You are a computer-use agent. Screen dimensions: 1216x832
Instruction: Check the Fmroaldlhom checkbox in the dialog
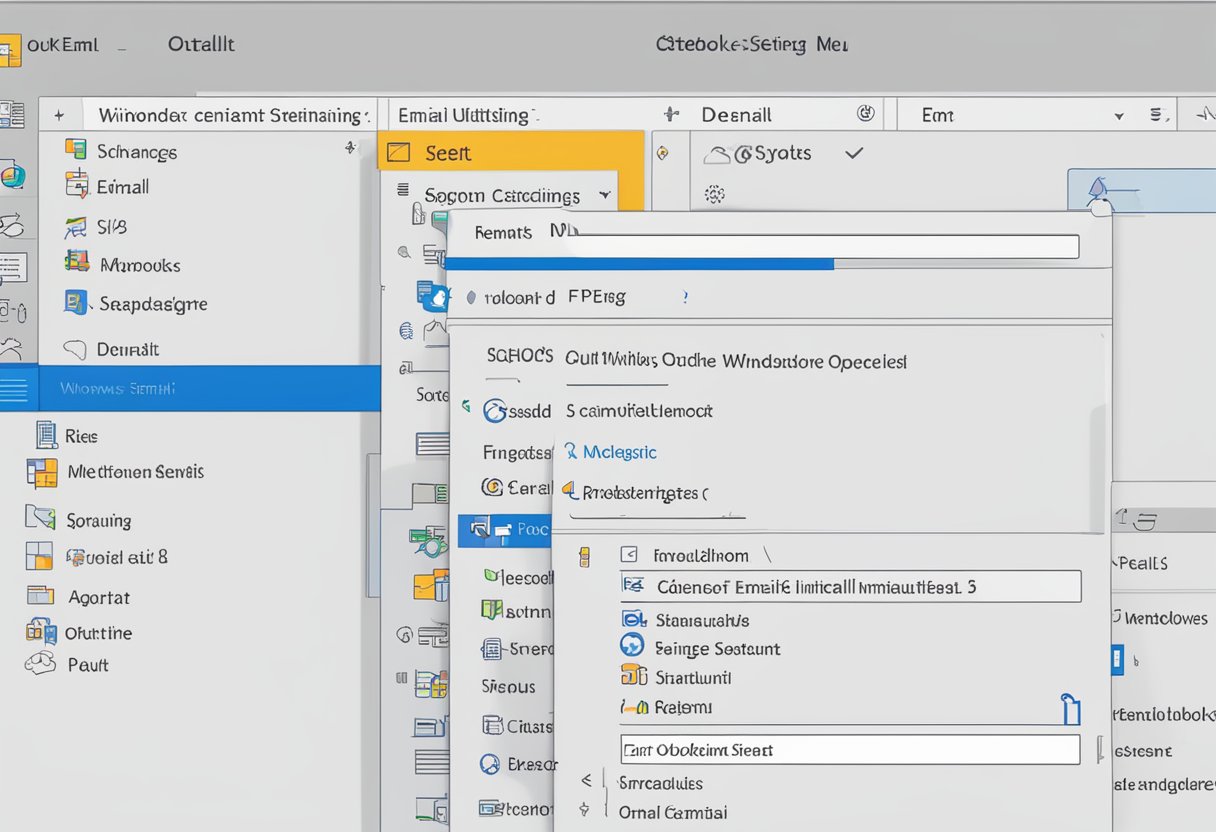click(x=628, y=554)
